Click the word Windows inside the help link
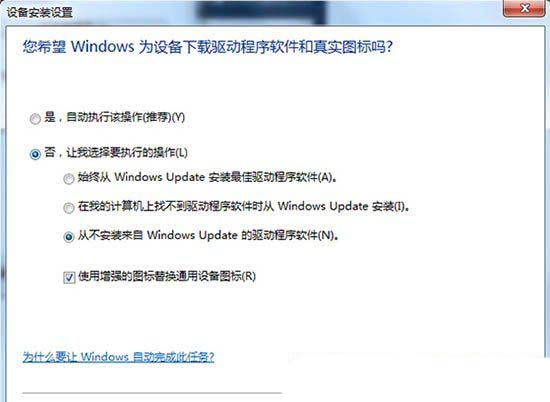Image resolution: width=550 pixels, height=402 pixels. click(105, 357)
